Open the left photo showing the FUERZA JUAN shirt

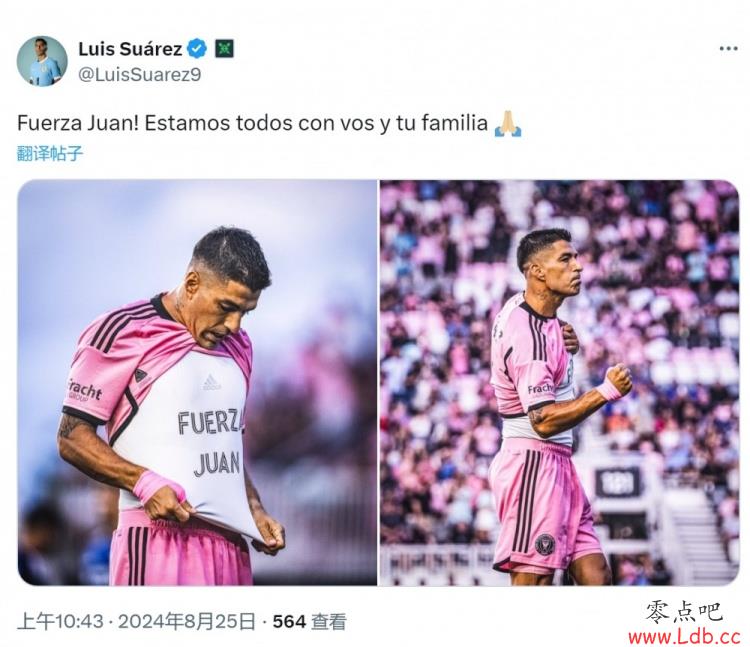coord(197,383)
